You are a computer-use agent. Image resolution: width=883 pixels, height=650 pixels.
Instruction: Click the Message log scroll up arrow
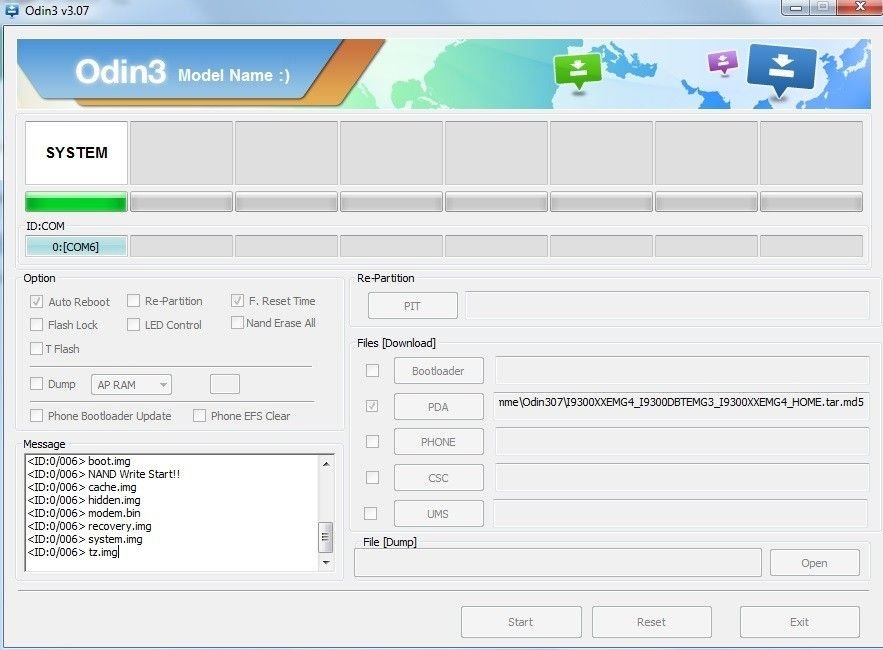[x=326, y=464]
